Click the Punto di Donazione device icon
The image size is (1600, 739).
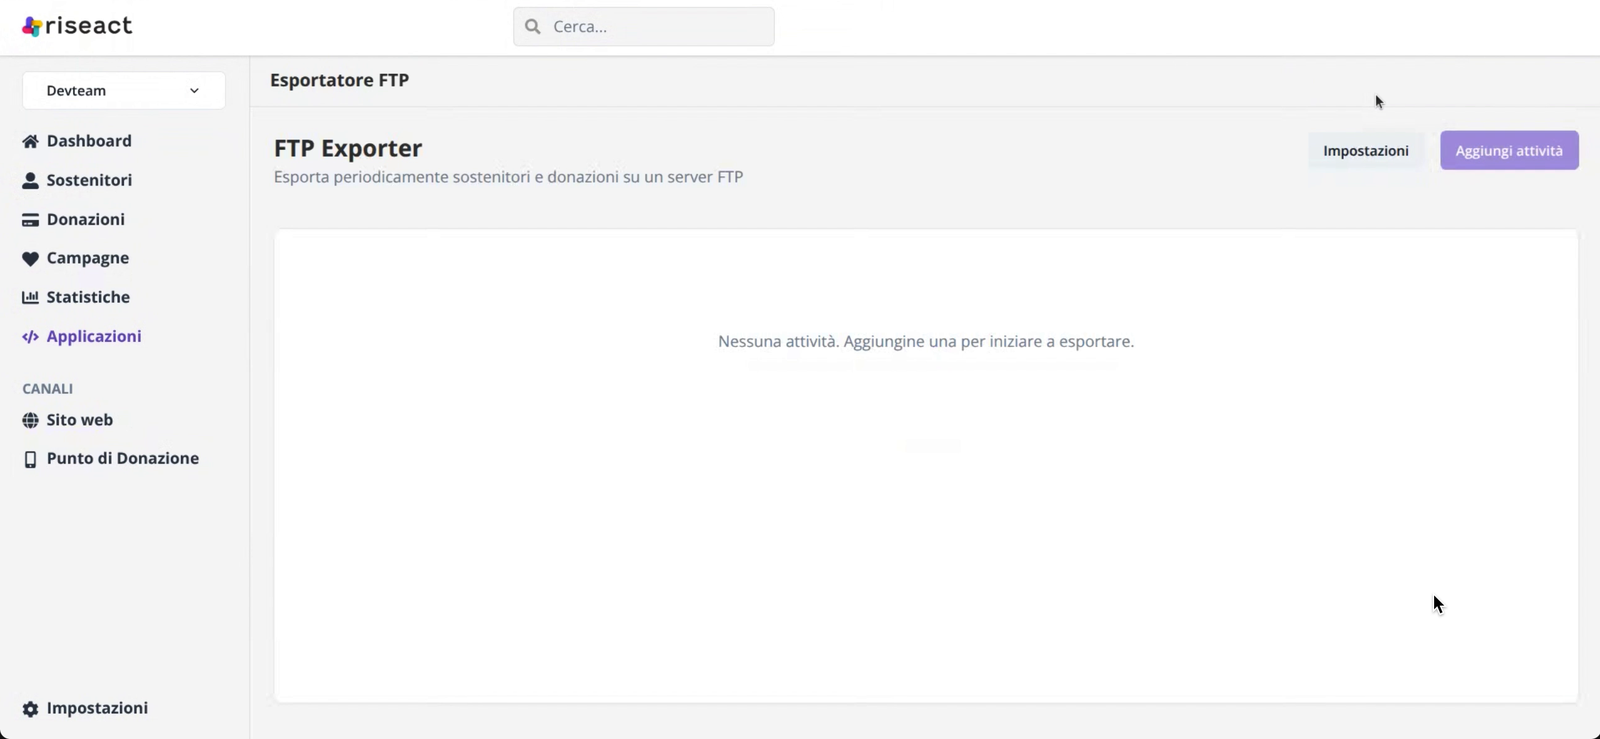[30, 459]
